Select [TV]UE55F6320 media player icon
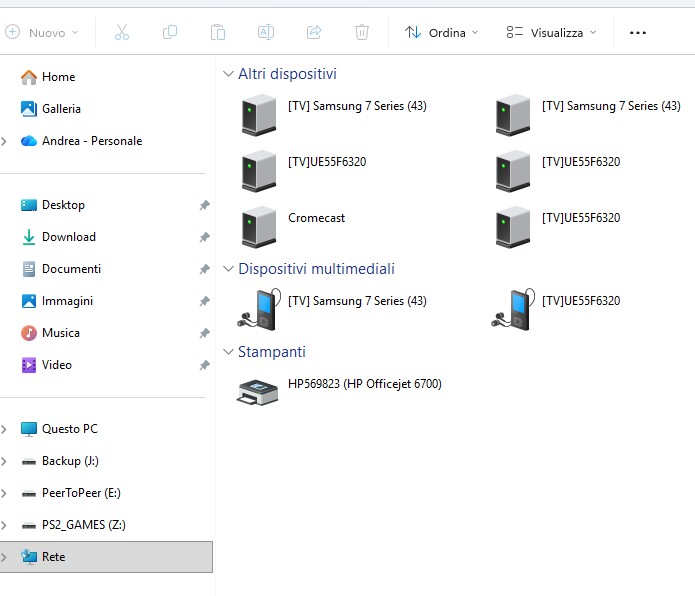Screen dimensions: 695x596 [x=513, y=309]
